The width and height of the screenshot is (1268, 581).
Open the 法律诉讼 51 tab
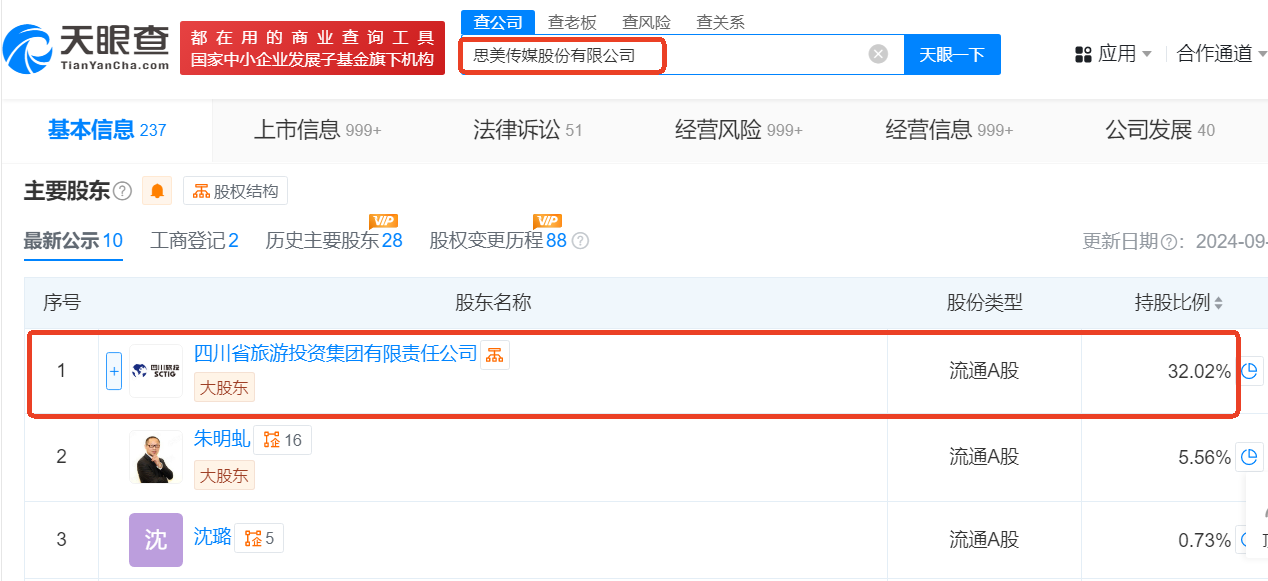tap(527, 130)
